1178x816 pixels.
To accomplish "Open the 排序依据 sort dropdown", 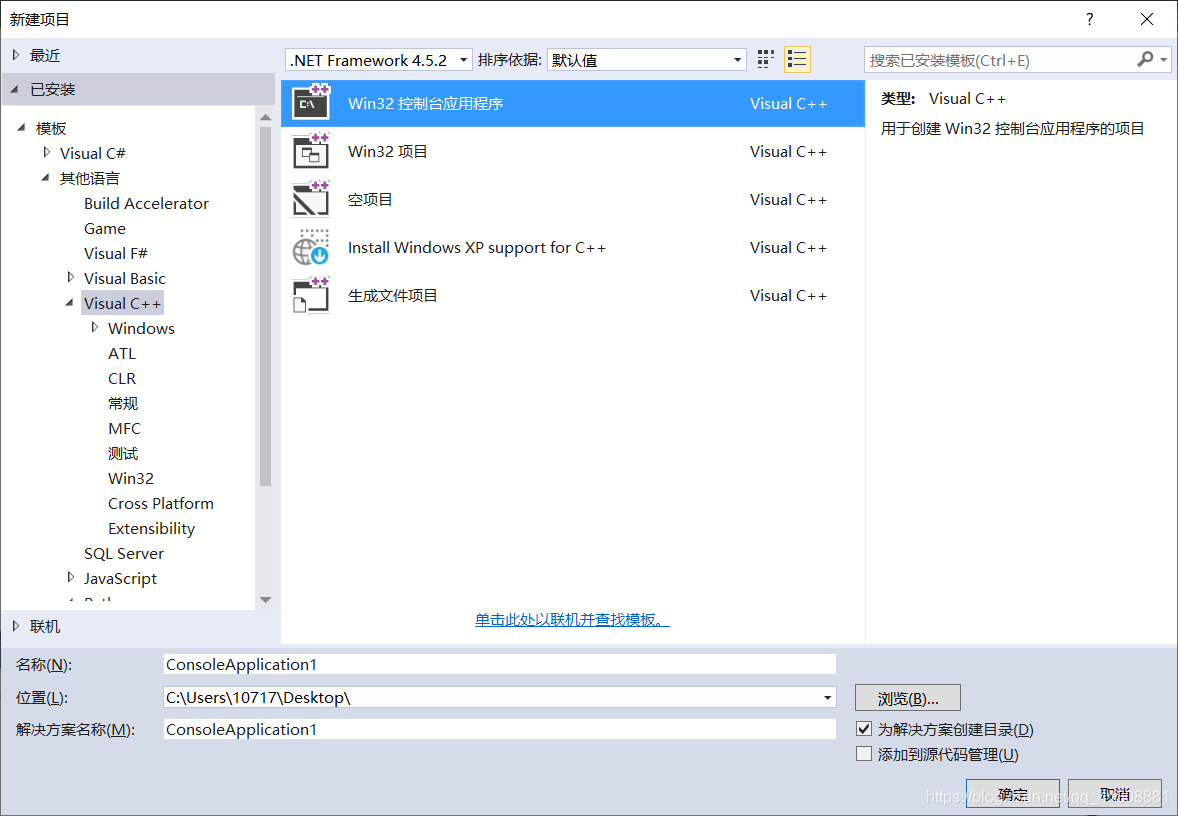I will [646, 59].
